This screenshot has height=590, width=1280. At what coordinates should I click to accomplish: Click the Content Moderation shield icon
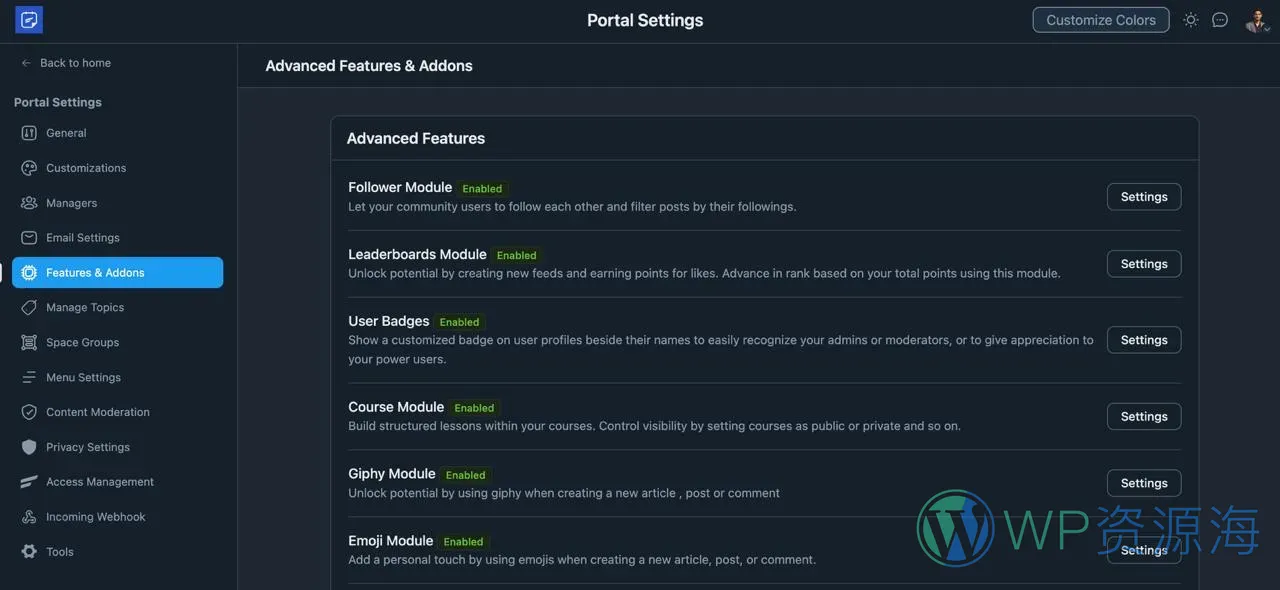[x=29, y=412]
